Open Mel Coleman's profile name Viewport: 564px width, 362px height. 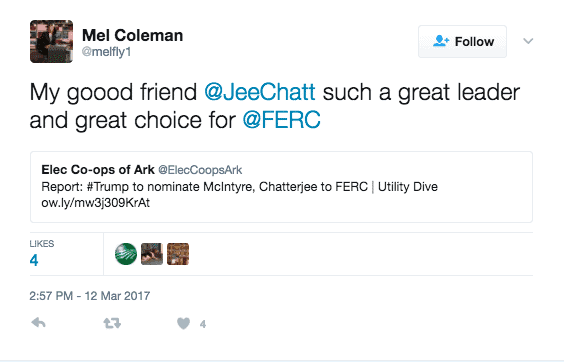click(x=132, y=35)
